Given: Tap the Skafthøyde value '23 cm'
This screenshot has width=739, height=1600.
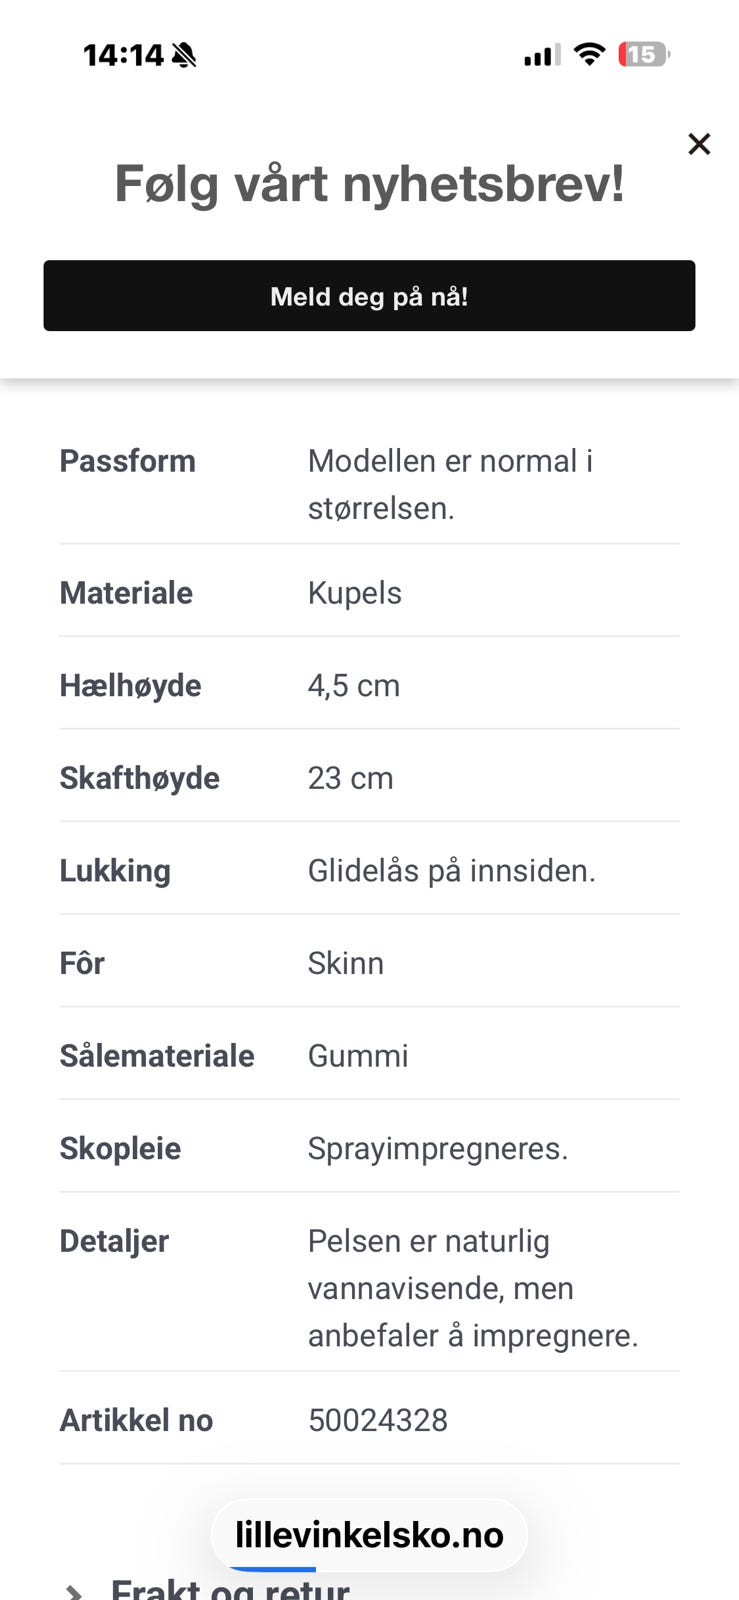Looking at the screenshot, I should [350, 778].
